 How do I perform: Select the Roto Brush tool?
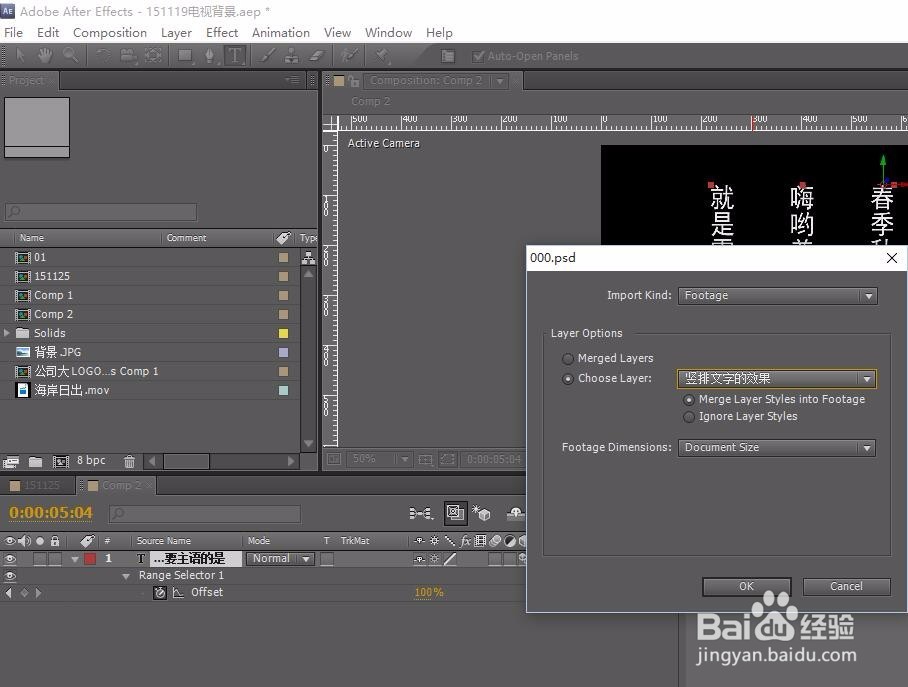(x=349, y=56)
